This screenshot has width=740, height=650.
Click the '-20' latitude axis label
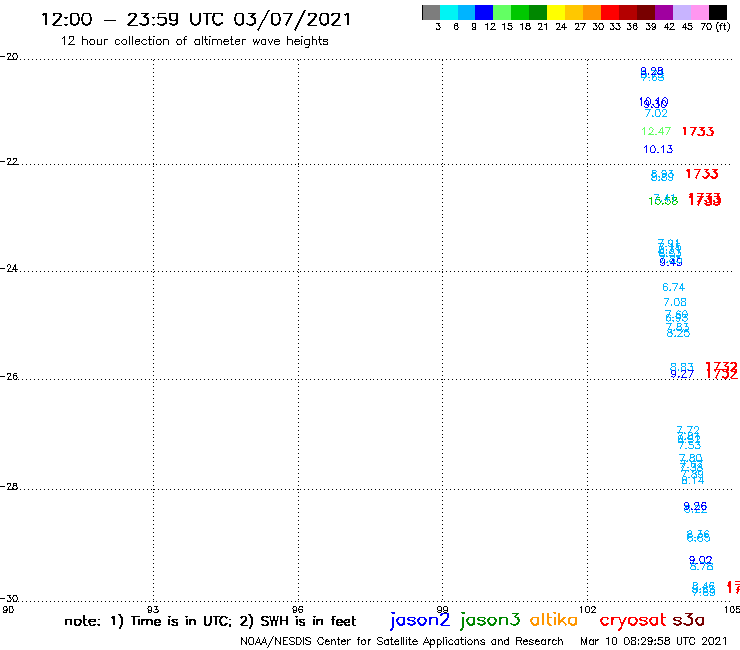9,57
